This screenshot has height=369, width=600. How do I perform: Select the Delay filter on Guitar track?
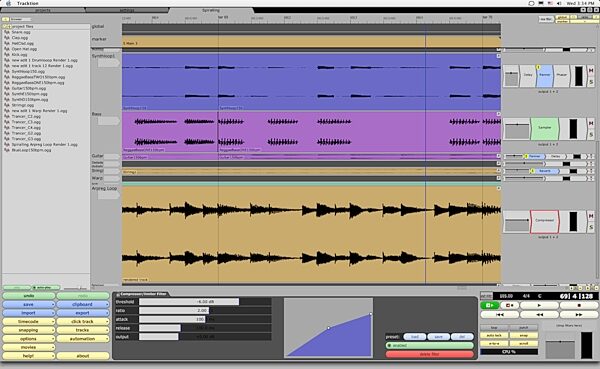pyautogui.click(x=556, y=156)
